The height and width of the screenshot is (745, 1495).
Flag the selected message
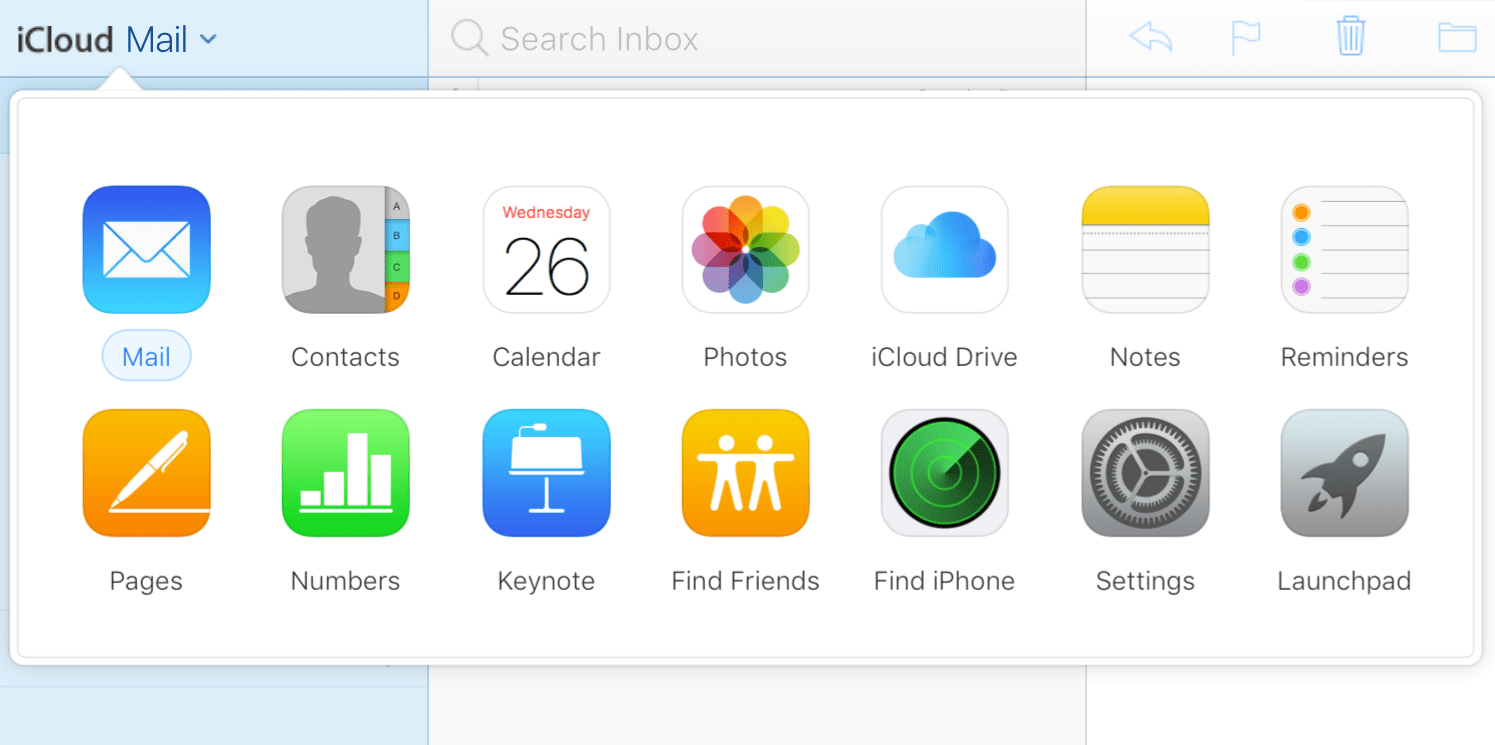click(1246, 36)
